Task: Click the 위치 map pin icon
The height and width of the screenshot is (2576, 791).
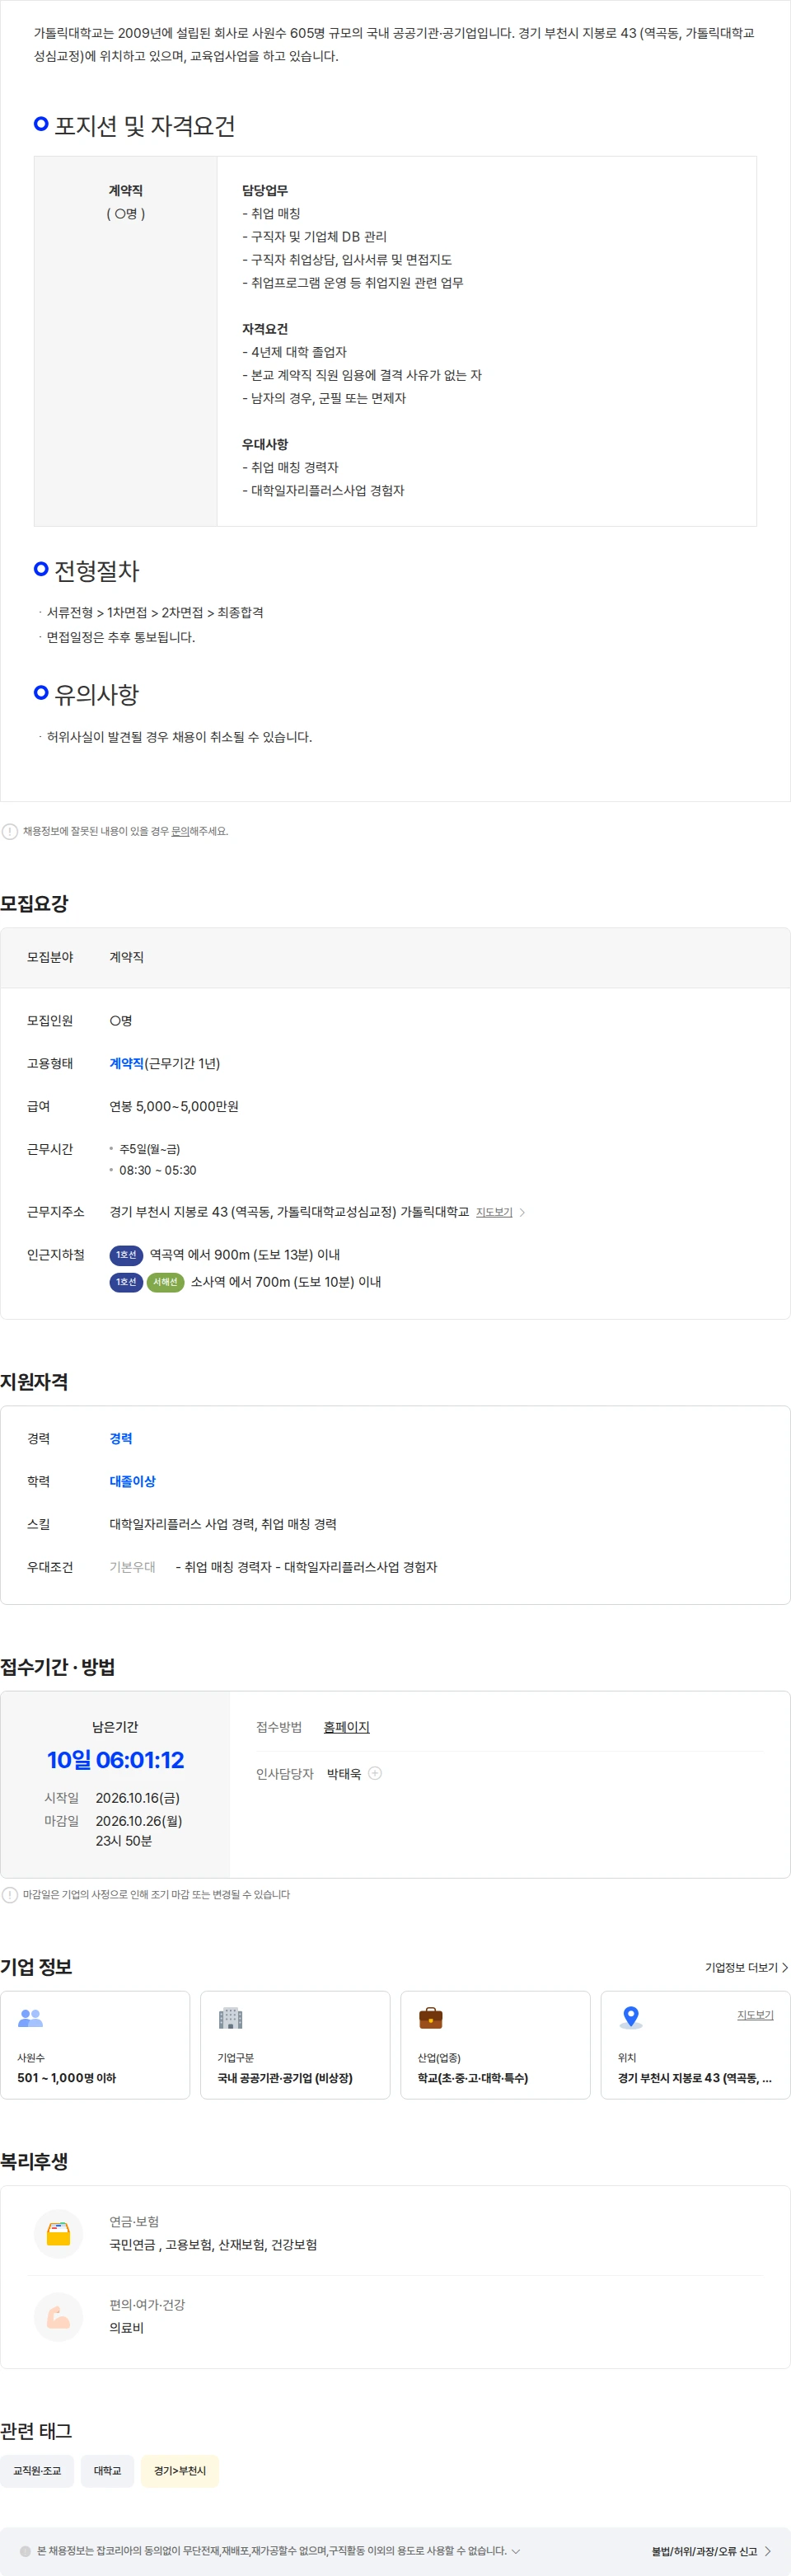Action: click(631, 2018)
